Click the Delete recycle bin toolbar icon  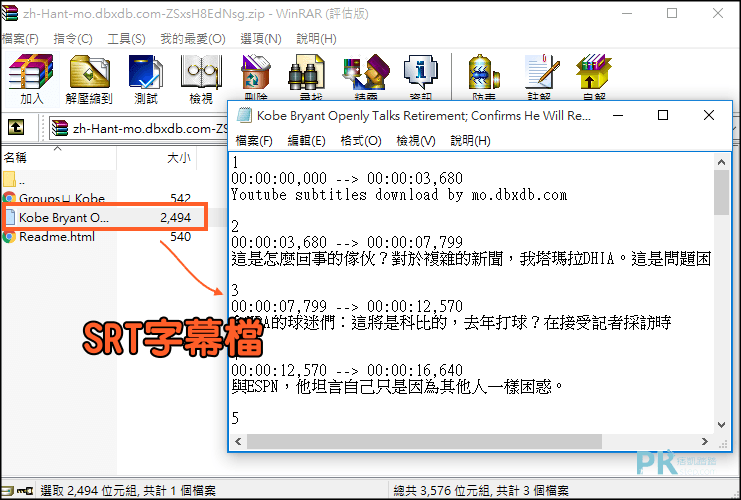[x=256, y=72]
